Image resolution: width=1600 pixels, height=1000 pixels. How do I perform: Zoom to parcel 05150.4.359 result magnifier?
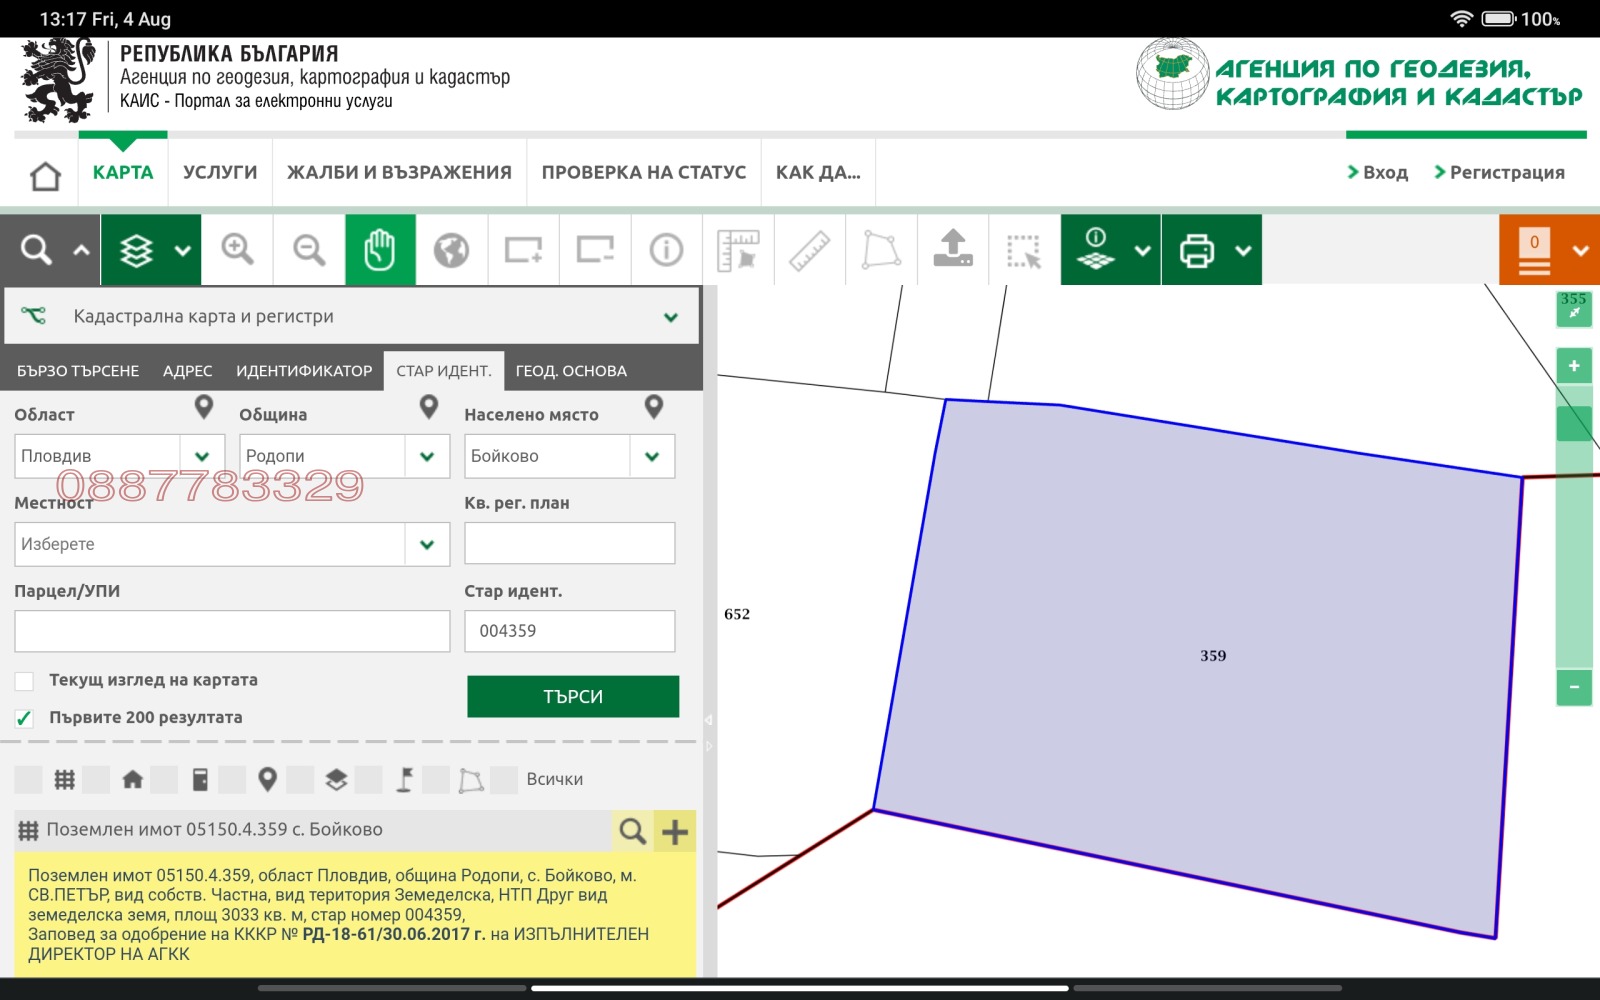pyautogui.click(x=632, y=831)
